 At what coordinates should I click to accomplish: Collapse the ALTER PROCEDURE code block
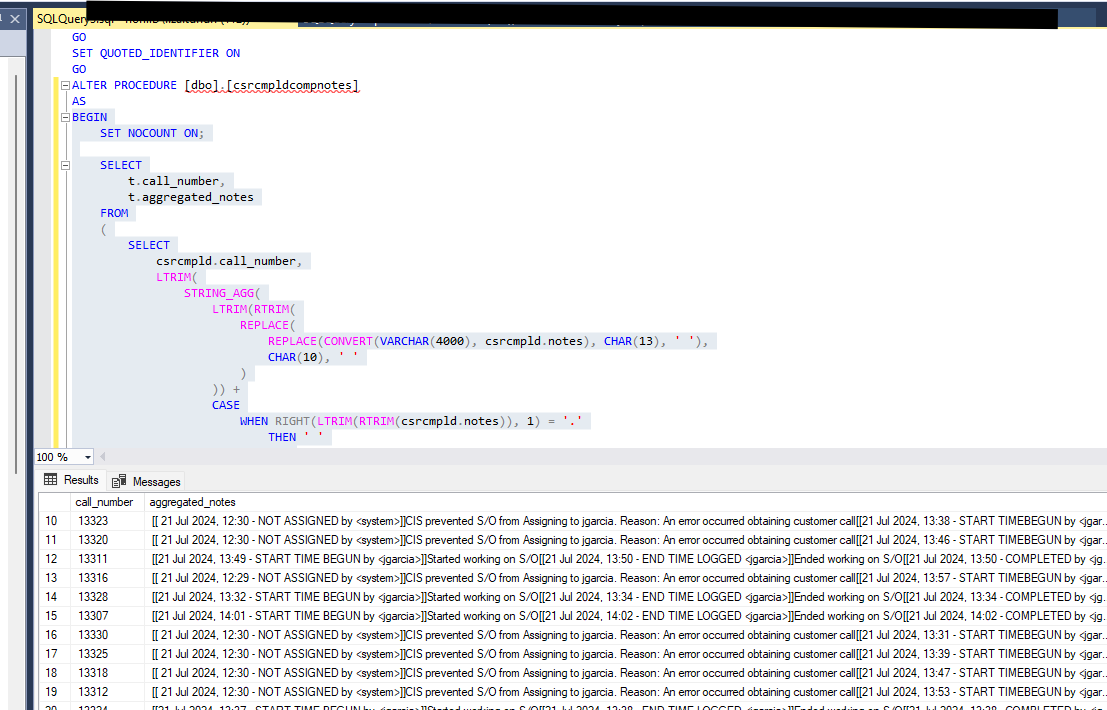click(65, 85)
